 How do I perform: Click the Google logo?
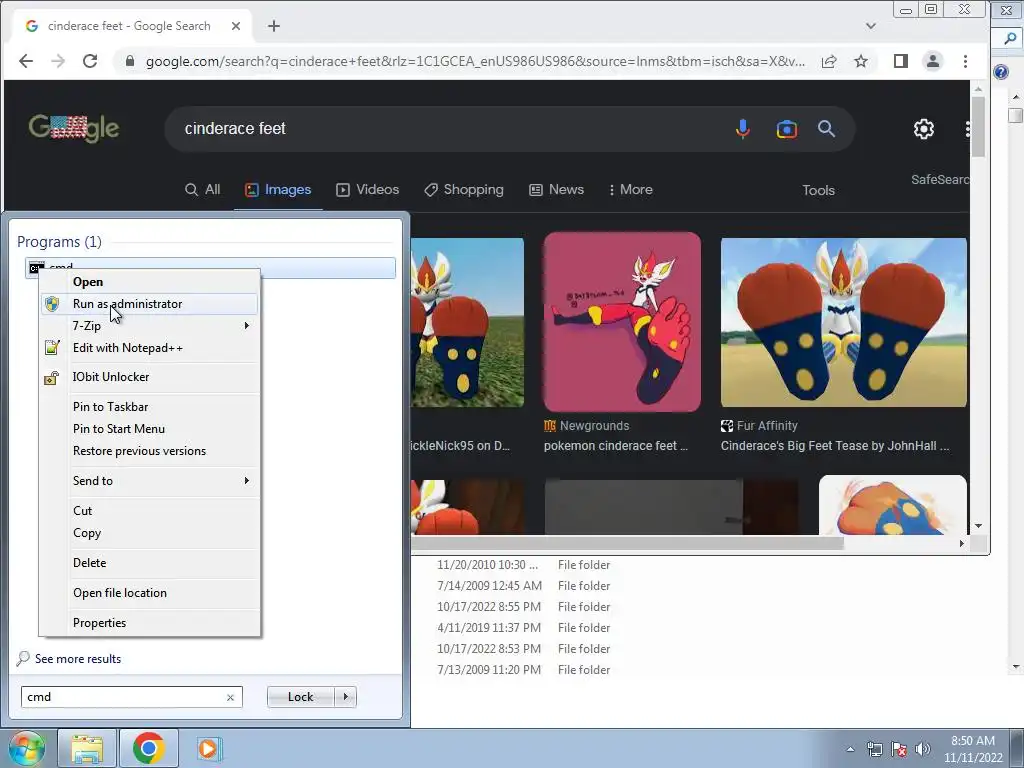pyautogui.click(x=73, y=128)
